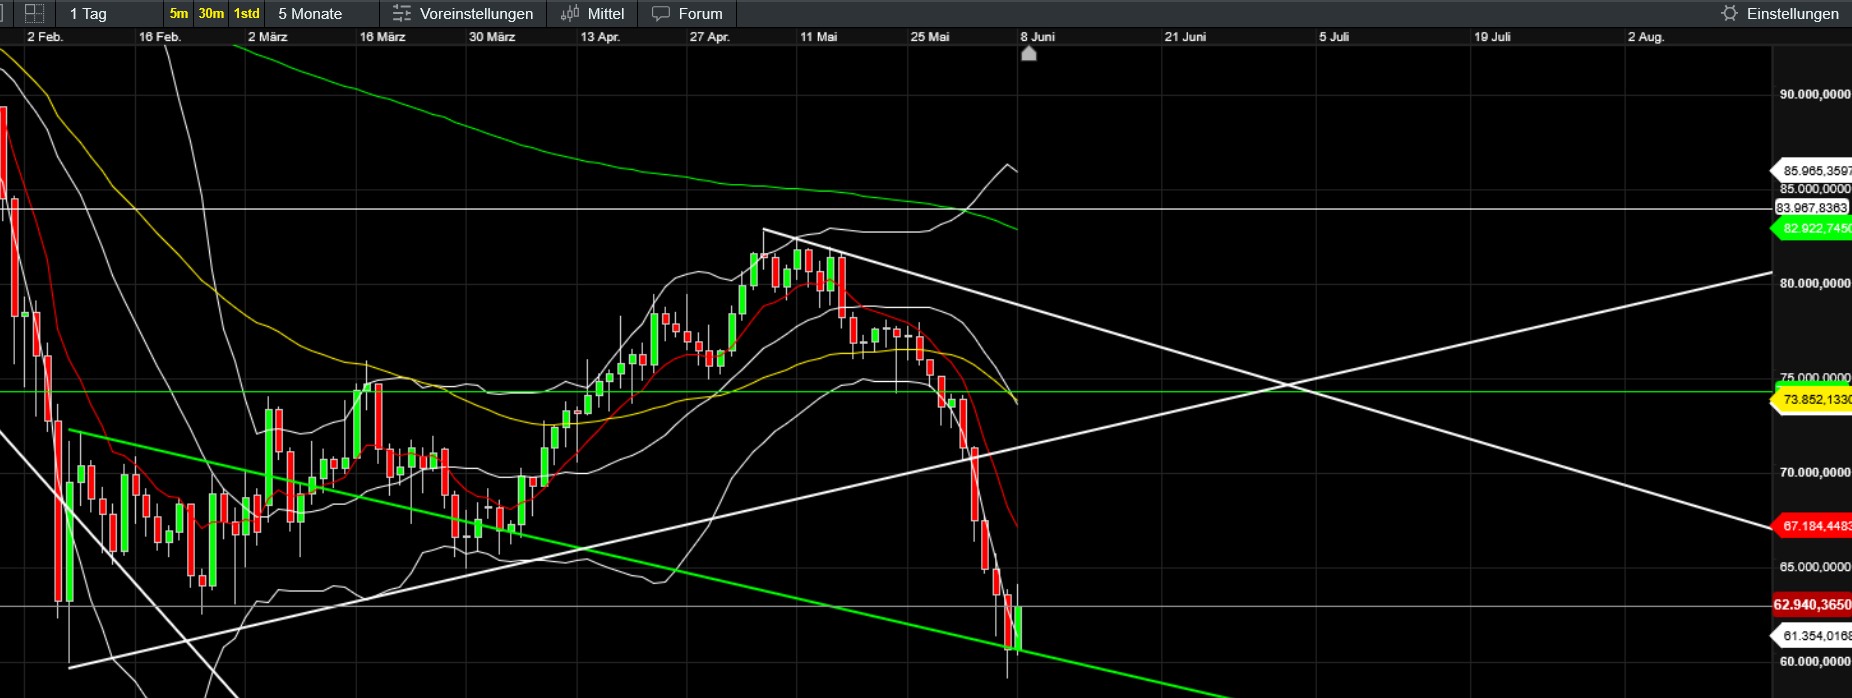Screen dimensions: 1852x698
Task: Click the 16 März date axis label
Action: pos(382,37)
